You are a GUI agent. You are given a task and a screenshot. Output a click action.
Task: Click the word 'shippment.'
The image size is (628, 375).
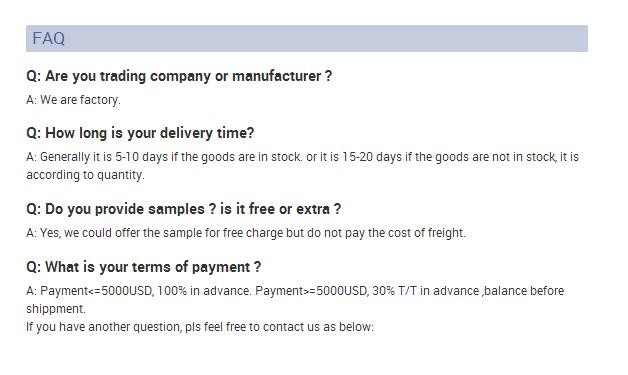pyautogui.click(x=56, y=309)
